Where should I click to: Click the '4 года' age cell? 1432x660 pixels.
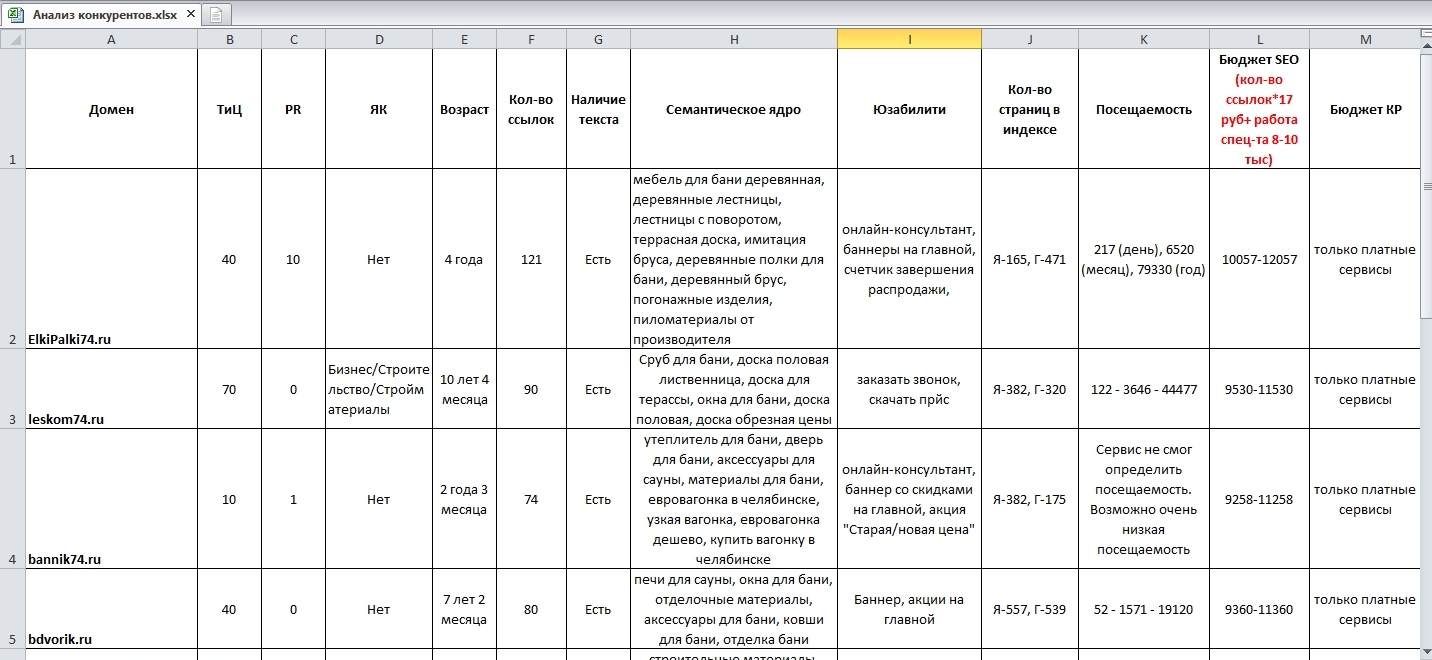(464, 259)
